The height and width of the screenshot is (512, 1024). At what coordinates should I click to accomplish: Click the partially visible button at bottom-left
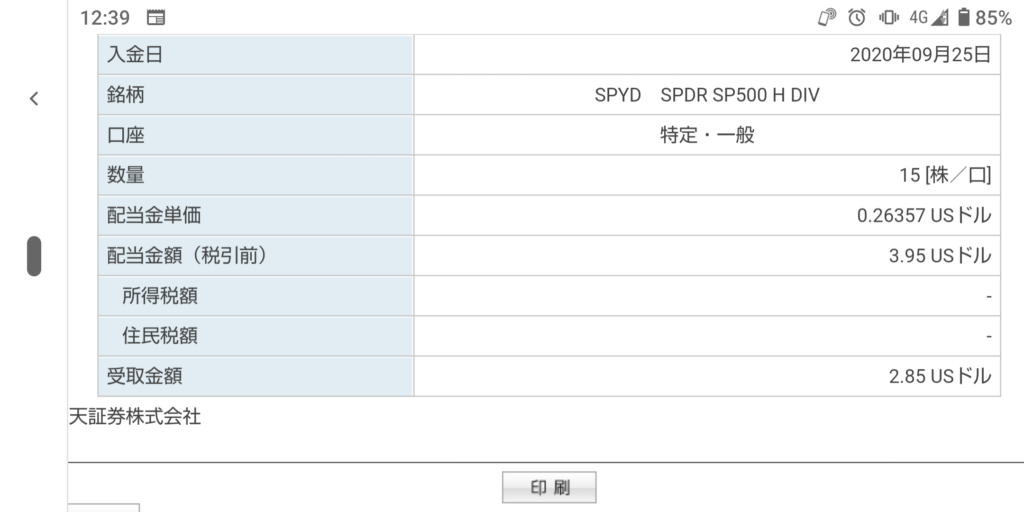(104, 507)
